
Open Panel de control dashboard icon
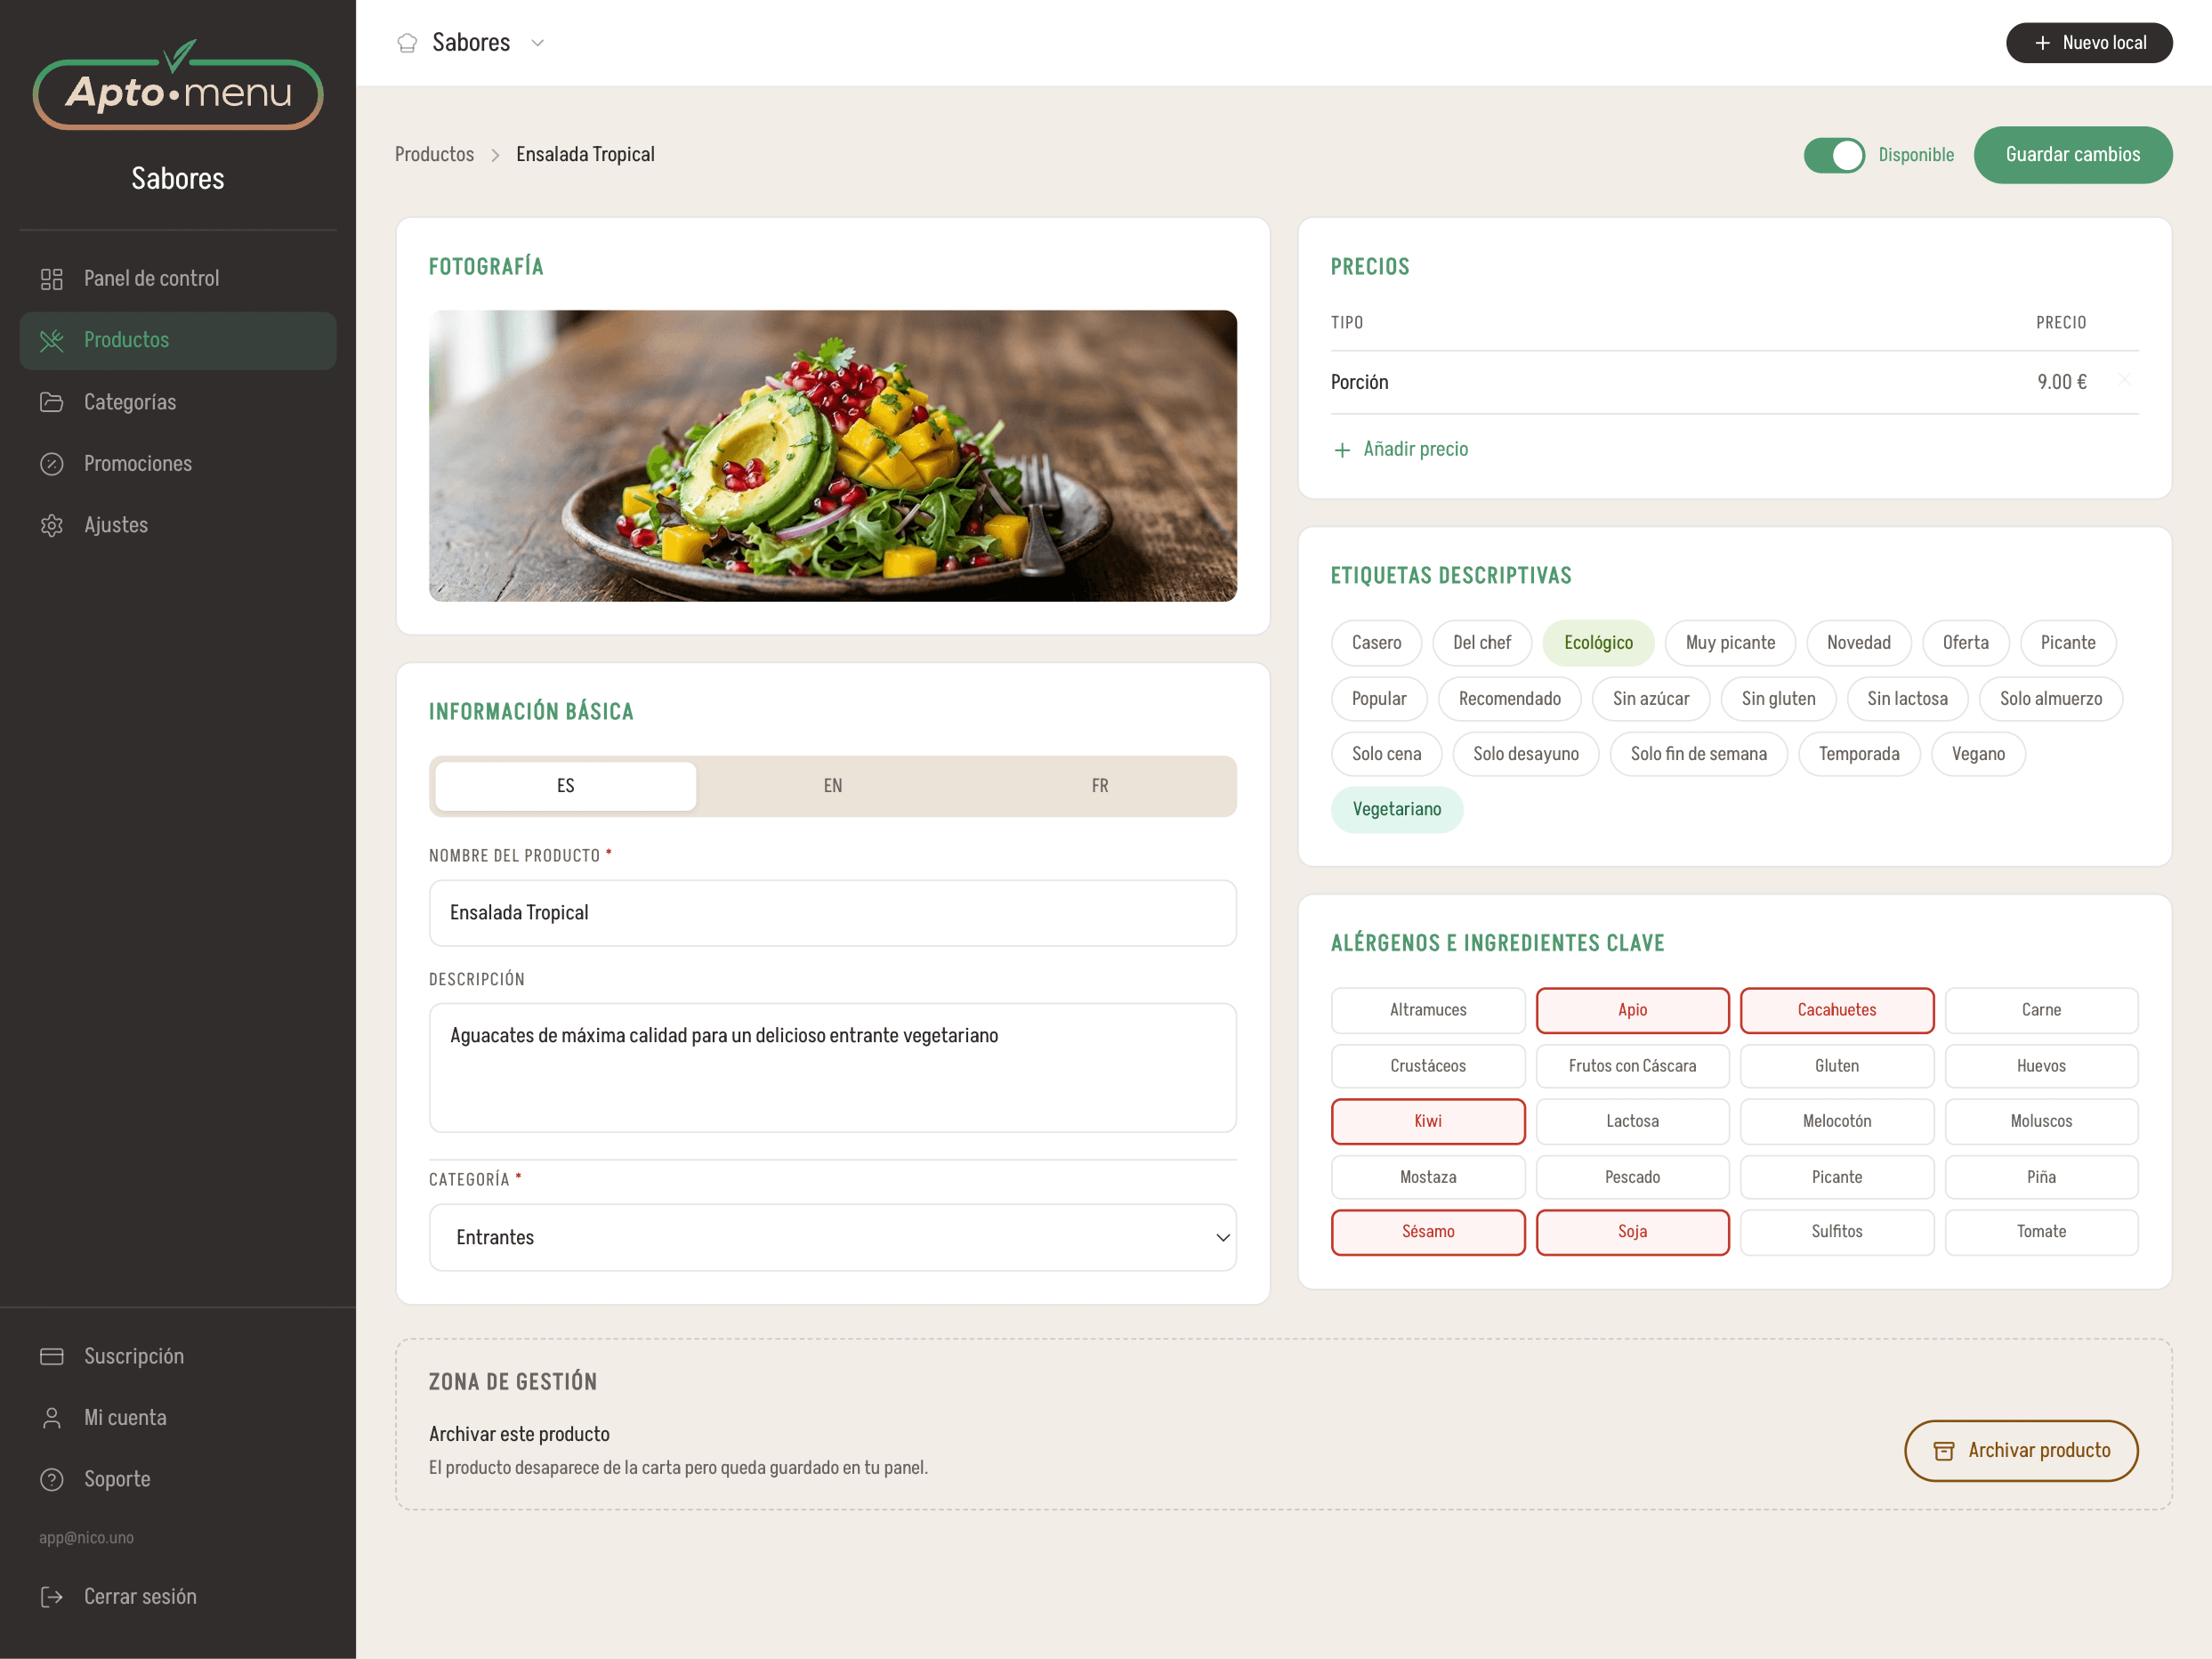[52, 279]
